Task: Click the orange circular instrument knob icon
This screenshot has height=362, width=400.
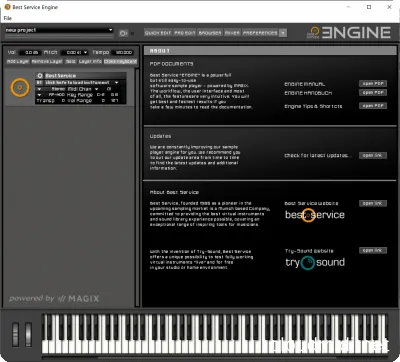Action: coord(20,88)
